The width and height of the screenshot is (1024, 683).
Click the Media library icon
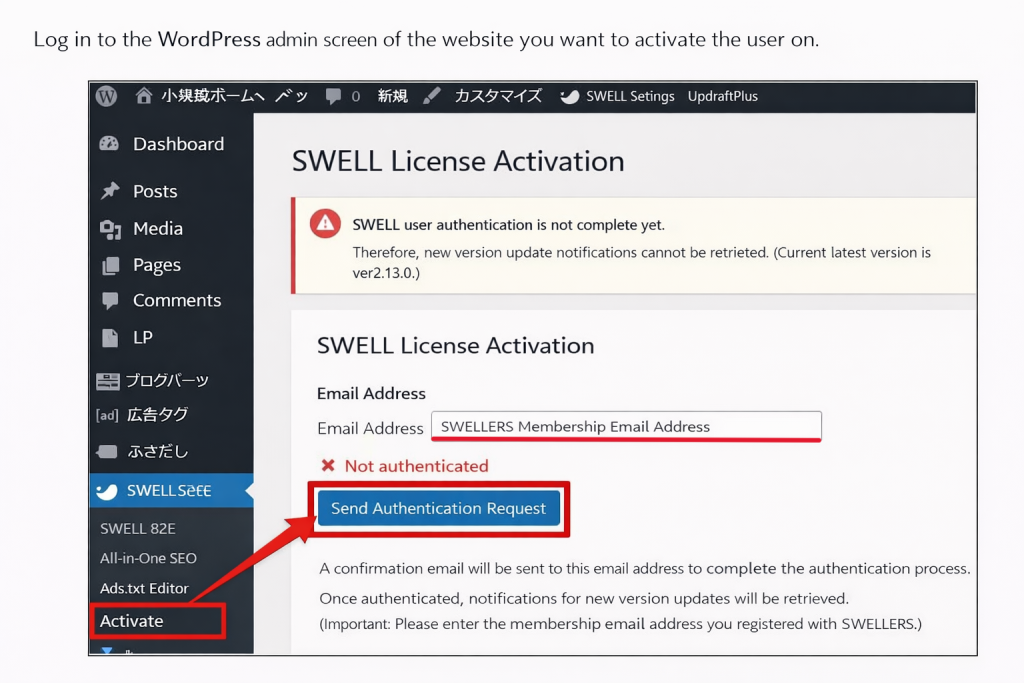(x=110, y=228)
